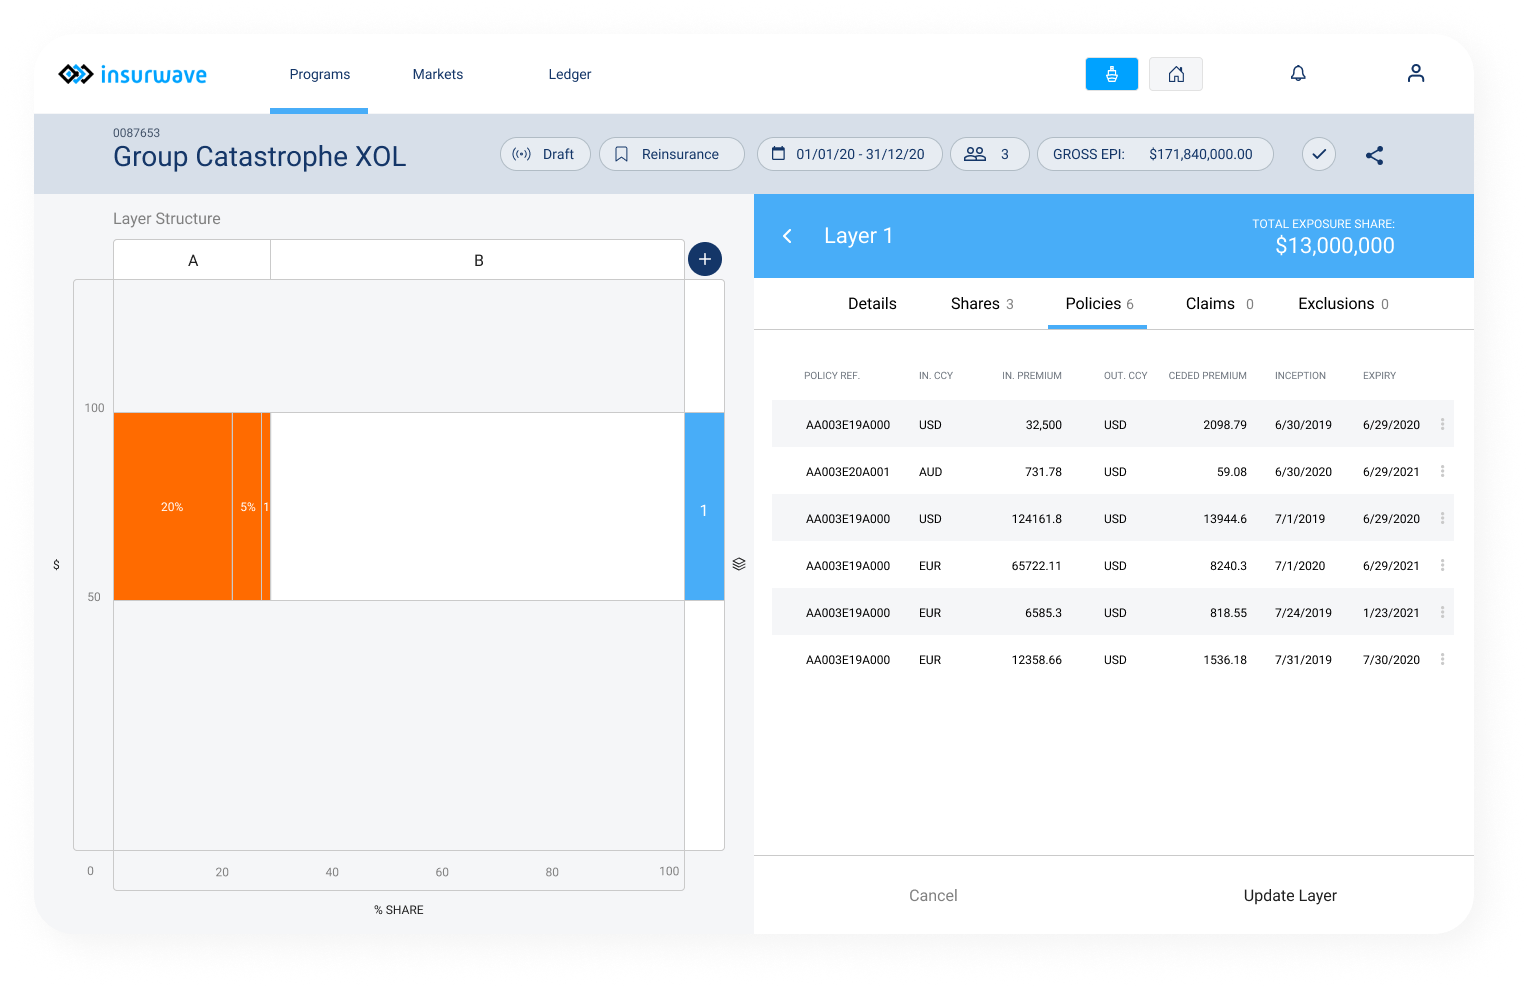Switch to the Exclusions tab

[1343, 303]
